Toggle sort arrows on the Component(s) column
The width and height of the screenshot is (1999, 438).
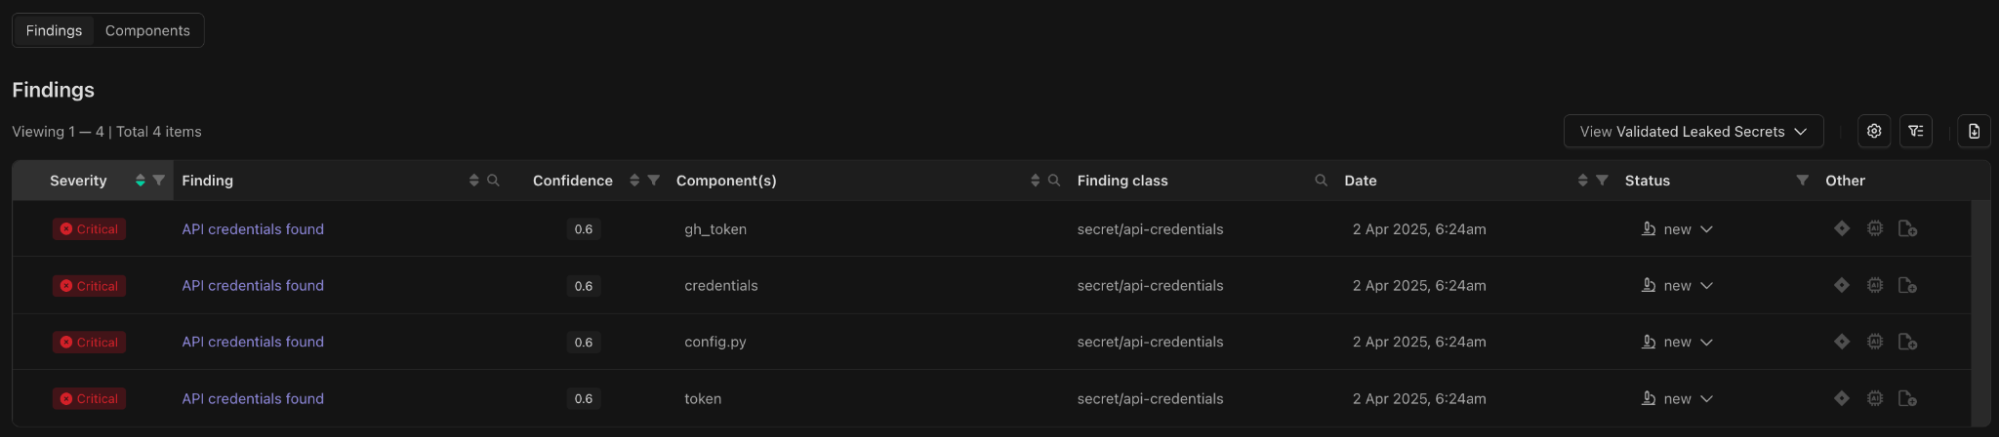[1035, 181]
